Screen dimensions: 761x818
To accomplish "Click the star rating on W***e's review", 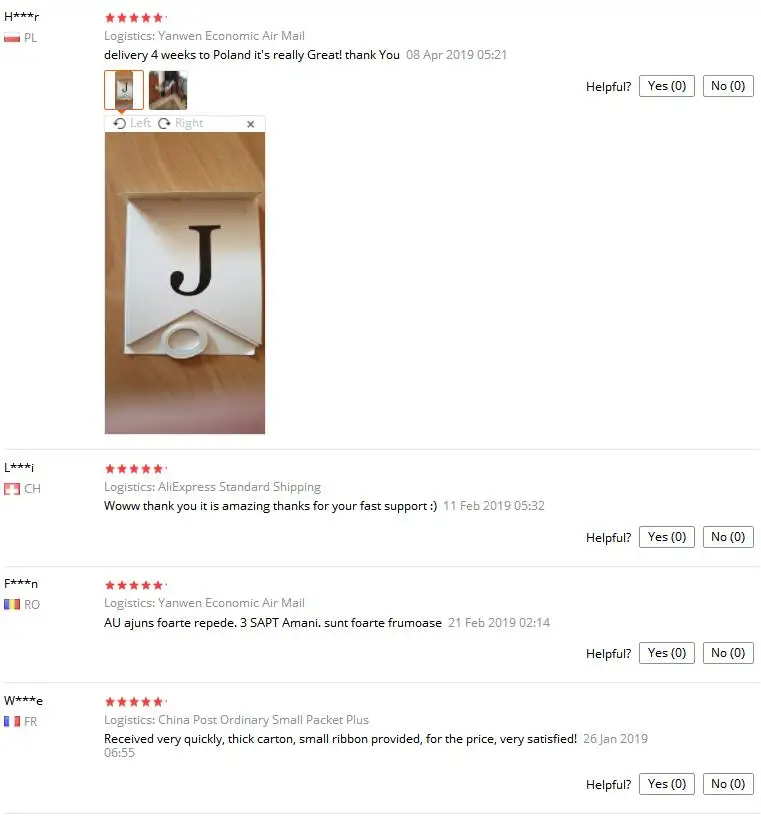I will pyautogui.click(x=135, y=702).
